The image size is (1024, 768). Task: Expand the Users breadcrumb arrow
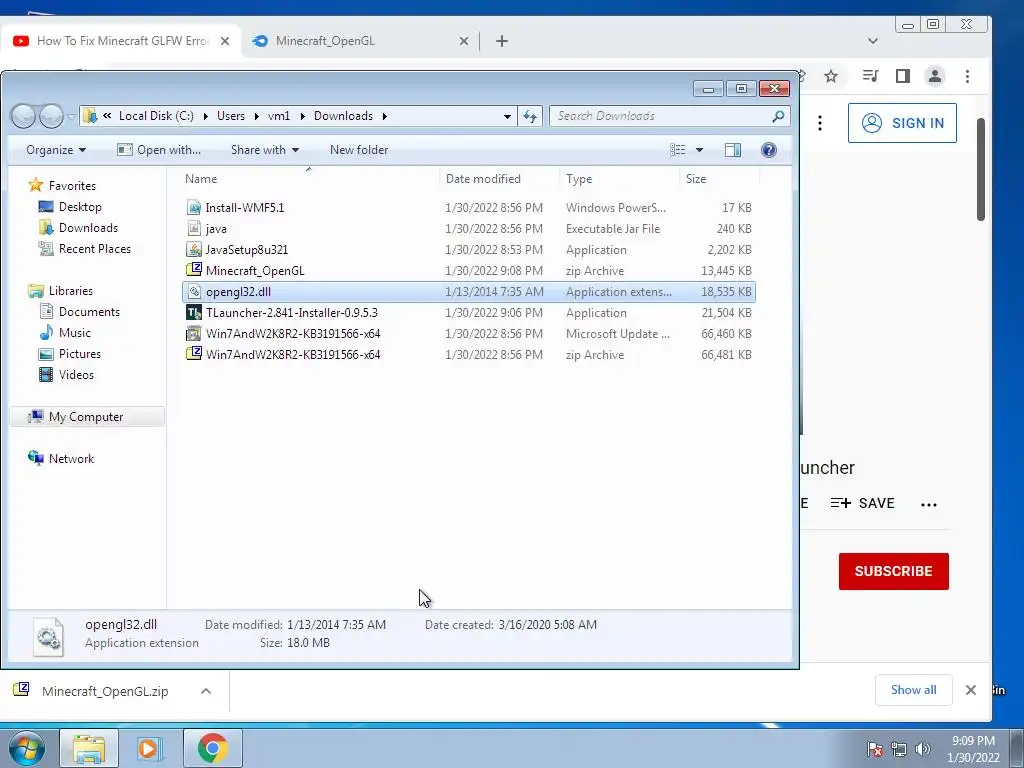pos(256,116)
